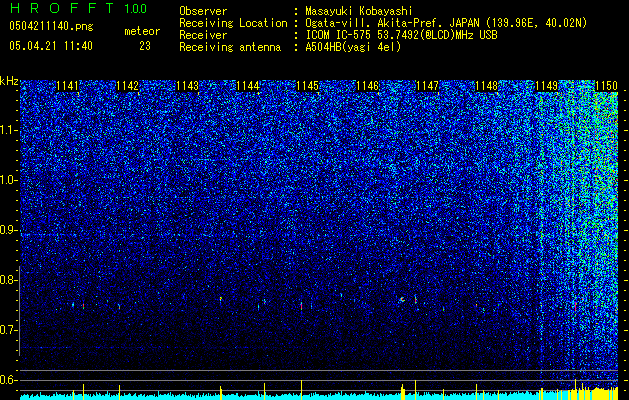This screenshot has width=629, height=400.
Task: Click the 1149 time marker label
Action: coord(547,86)
